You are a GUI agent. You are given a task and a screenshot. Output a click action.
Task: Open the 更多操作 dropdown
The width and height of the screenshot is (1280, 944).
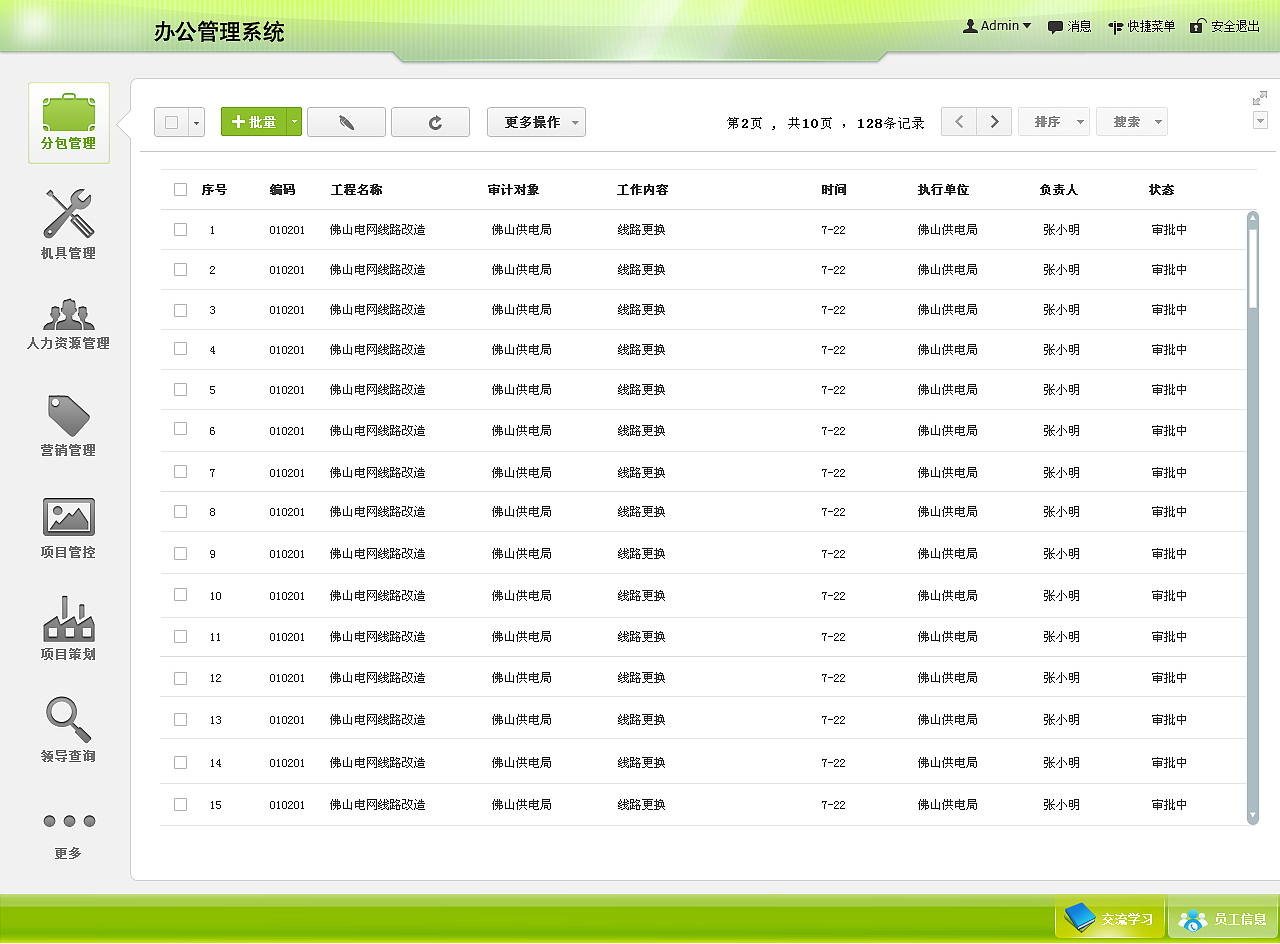[x=536, y=121]
